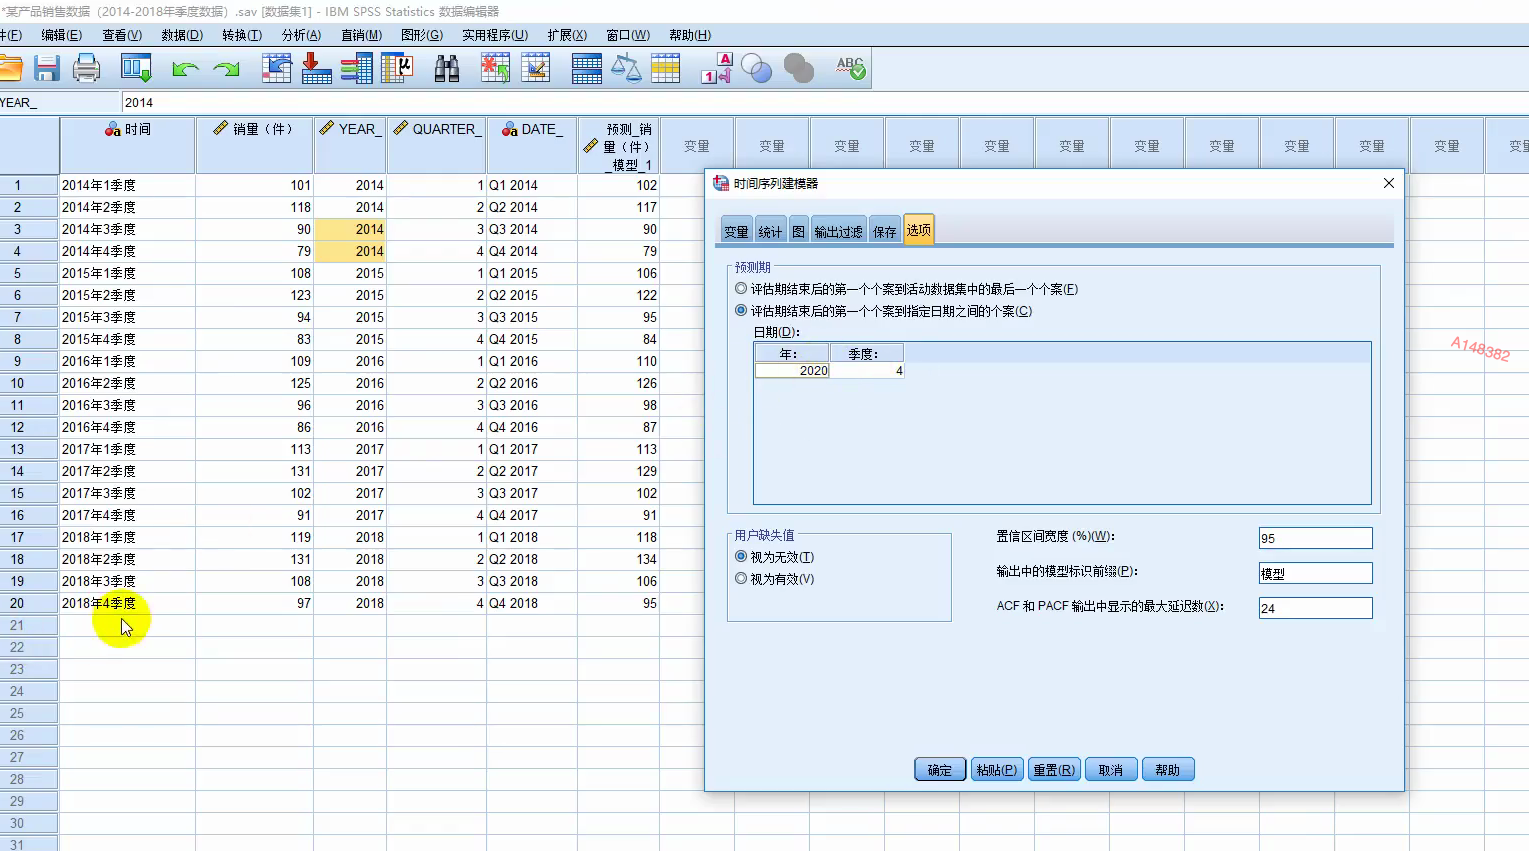Confirm the dialog with 确定 button
This screenshot has width=1529, height=851.
(x=940, y=770)
